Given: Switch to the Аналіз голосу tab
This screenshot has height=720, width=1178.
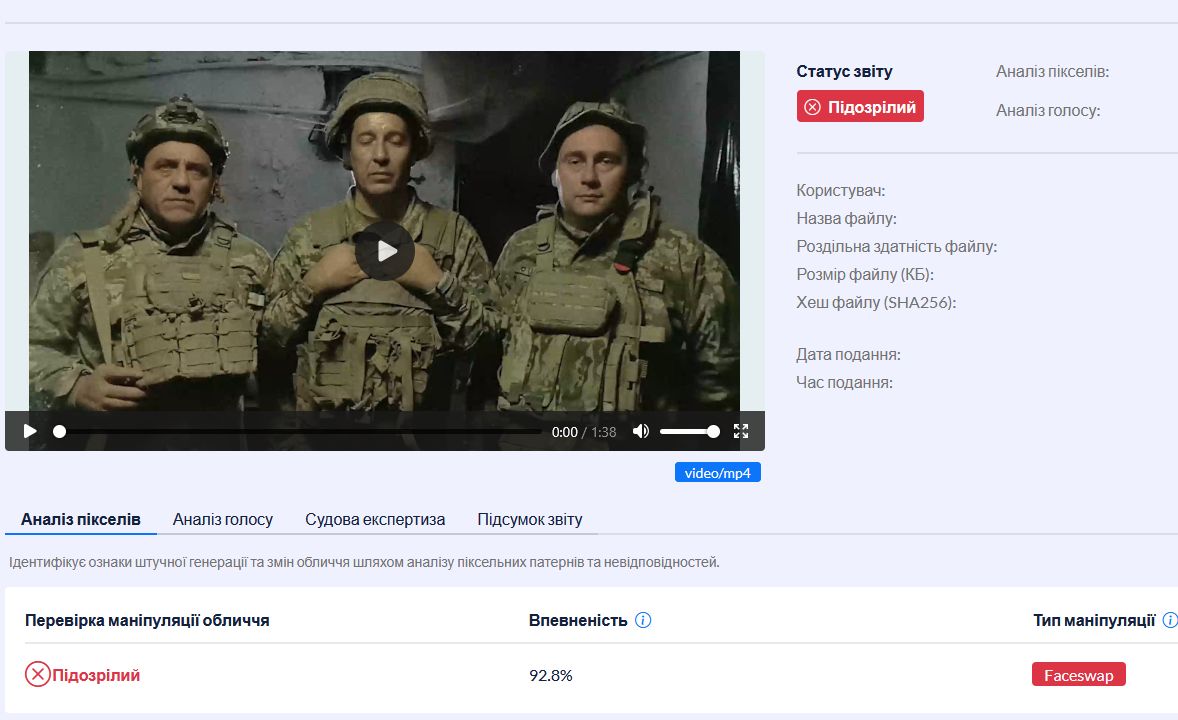Looking at the screenshot, I should (x=222, y=519).
